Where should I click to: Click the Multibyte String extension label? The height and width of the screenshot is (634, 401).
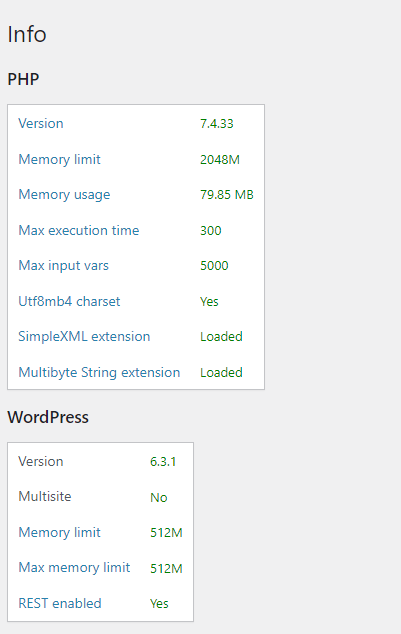[99, 372]
